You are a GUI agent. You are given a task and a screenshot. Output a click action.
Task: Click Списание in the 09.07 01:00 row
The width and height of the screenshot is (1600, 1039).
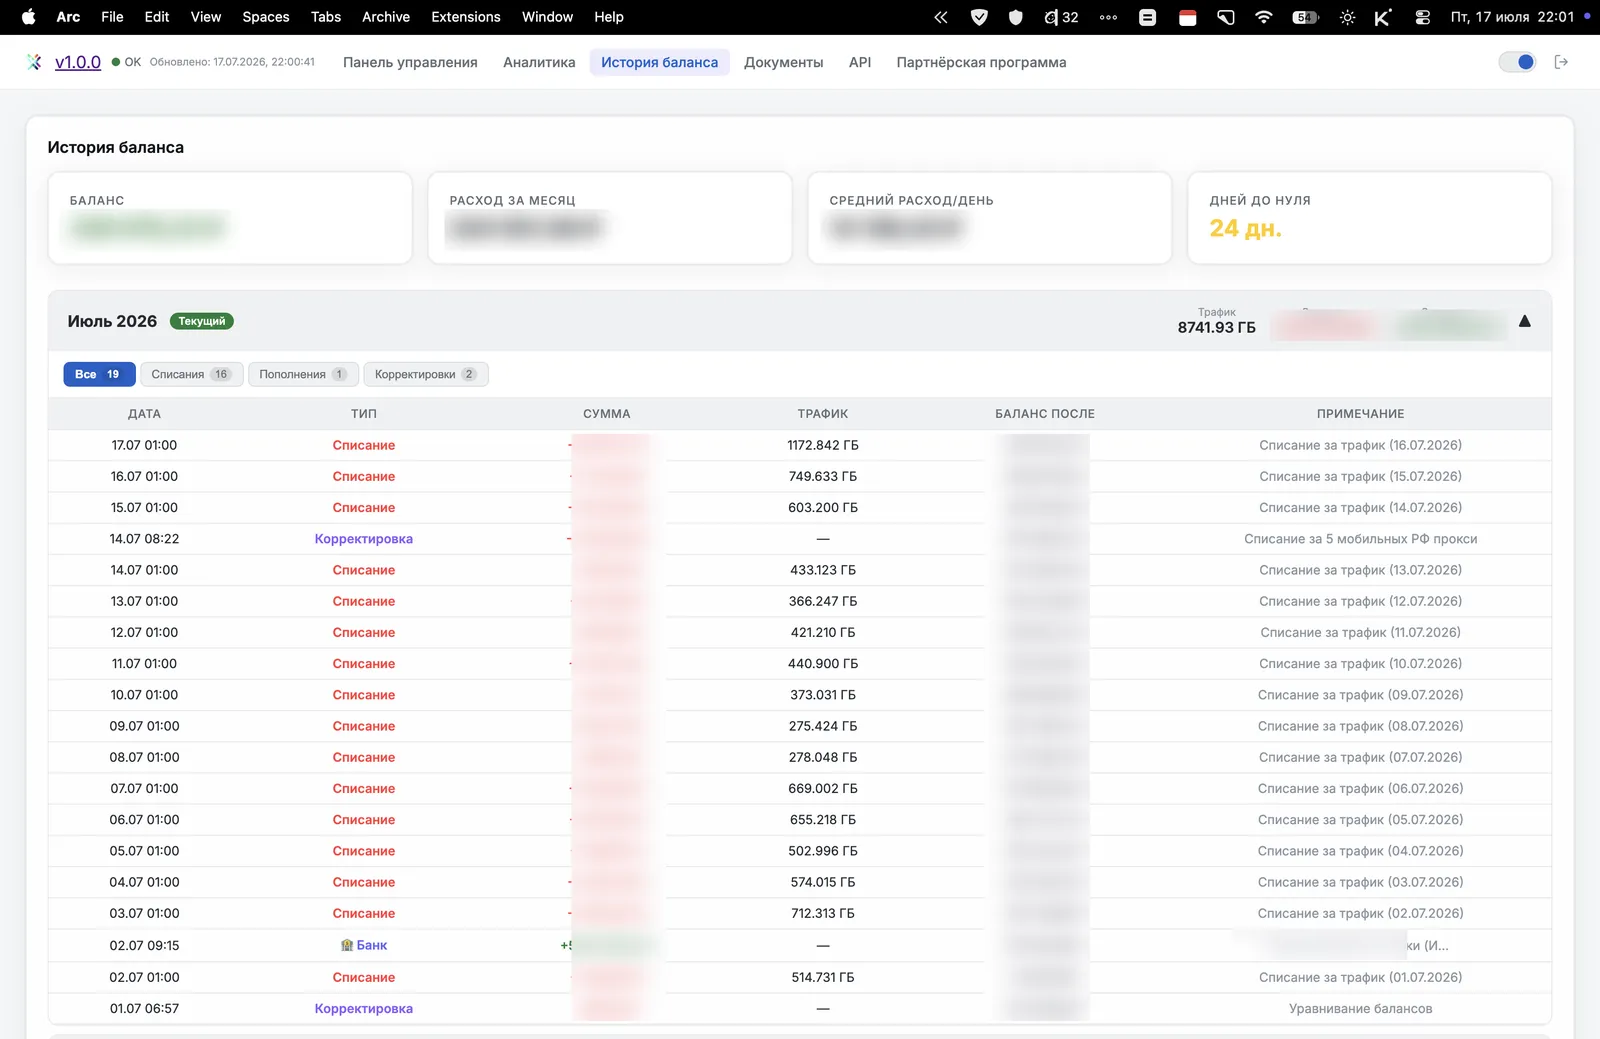pyautogui.click(x=364, y=726)
